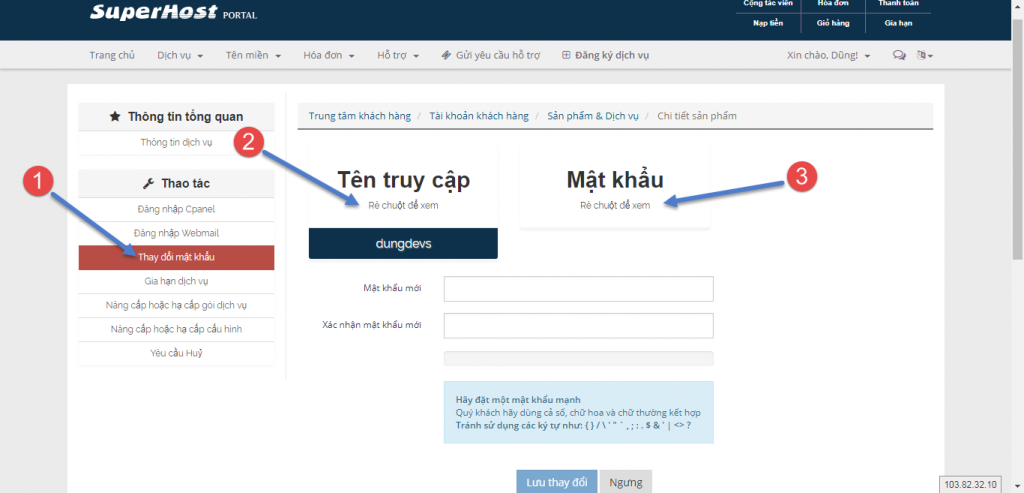Focus the Mật khẩu mới input field

click(x=578, y=289)
